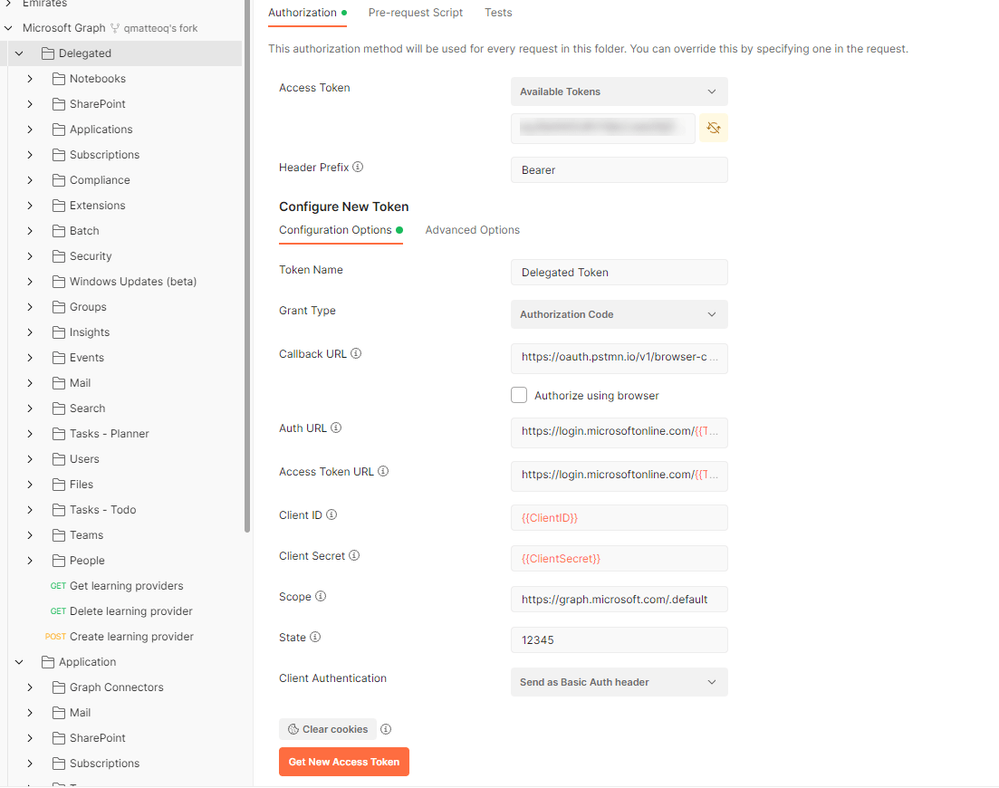The image size is (999, 788).
Task: Click the Header Prefix Bearer field
Action: tap(619, 170)
